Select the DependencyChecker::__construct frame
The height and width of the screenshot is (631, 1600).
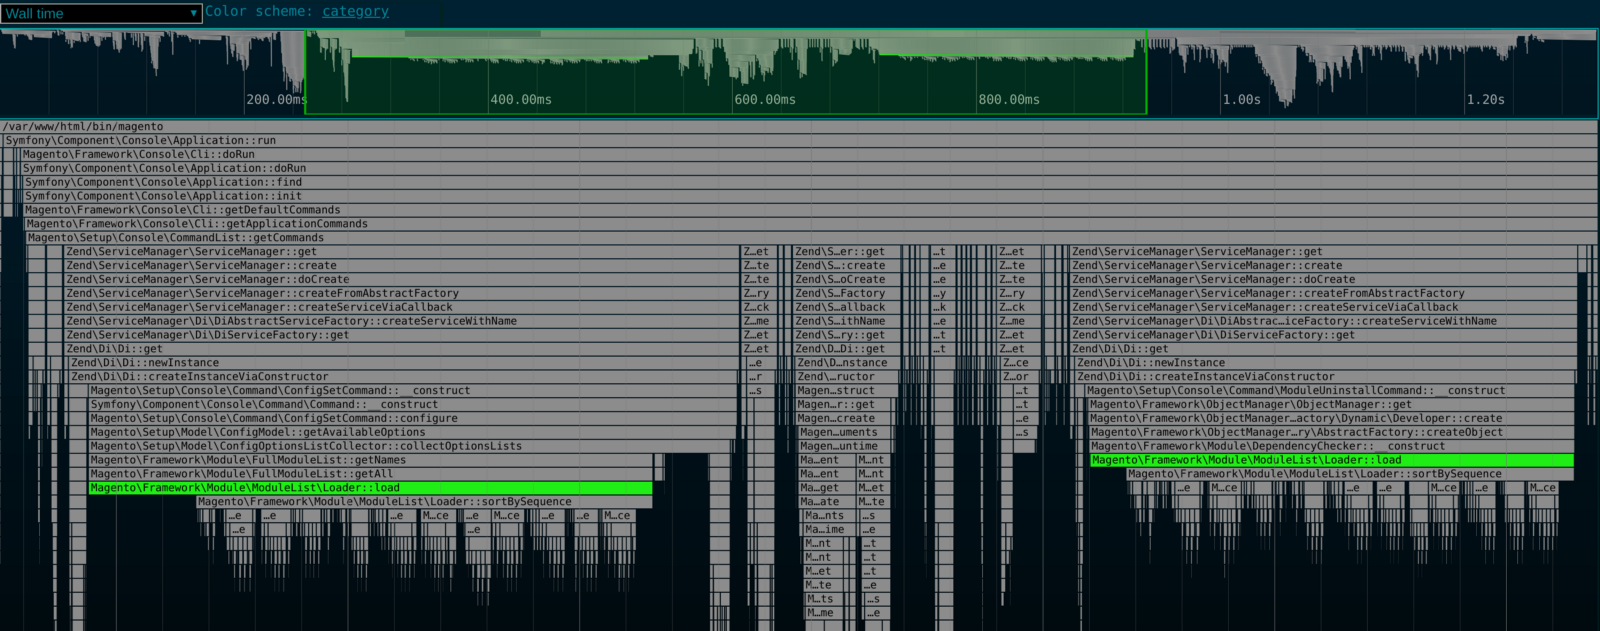pyautogui.click(x=1332, y=447)
